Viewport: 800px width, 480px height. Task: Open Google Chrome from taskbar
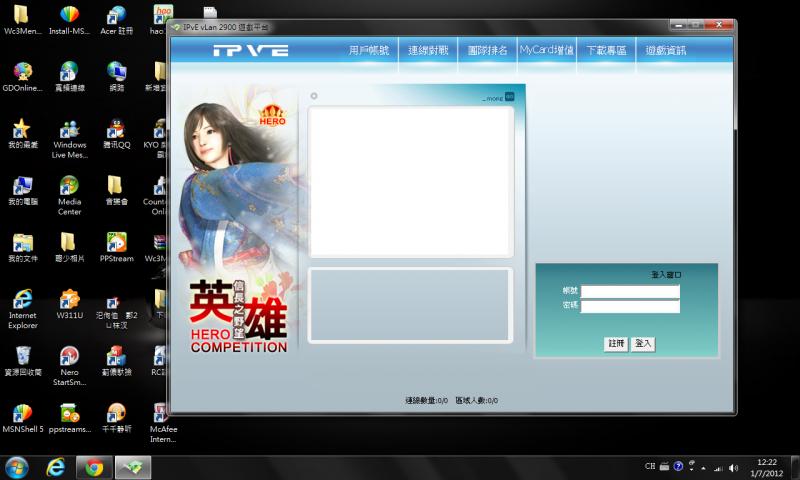(x=94, y=467)
